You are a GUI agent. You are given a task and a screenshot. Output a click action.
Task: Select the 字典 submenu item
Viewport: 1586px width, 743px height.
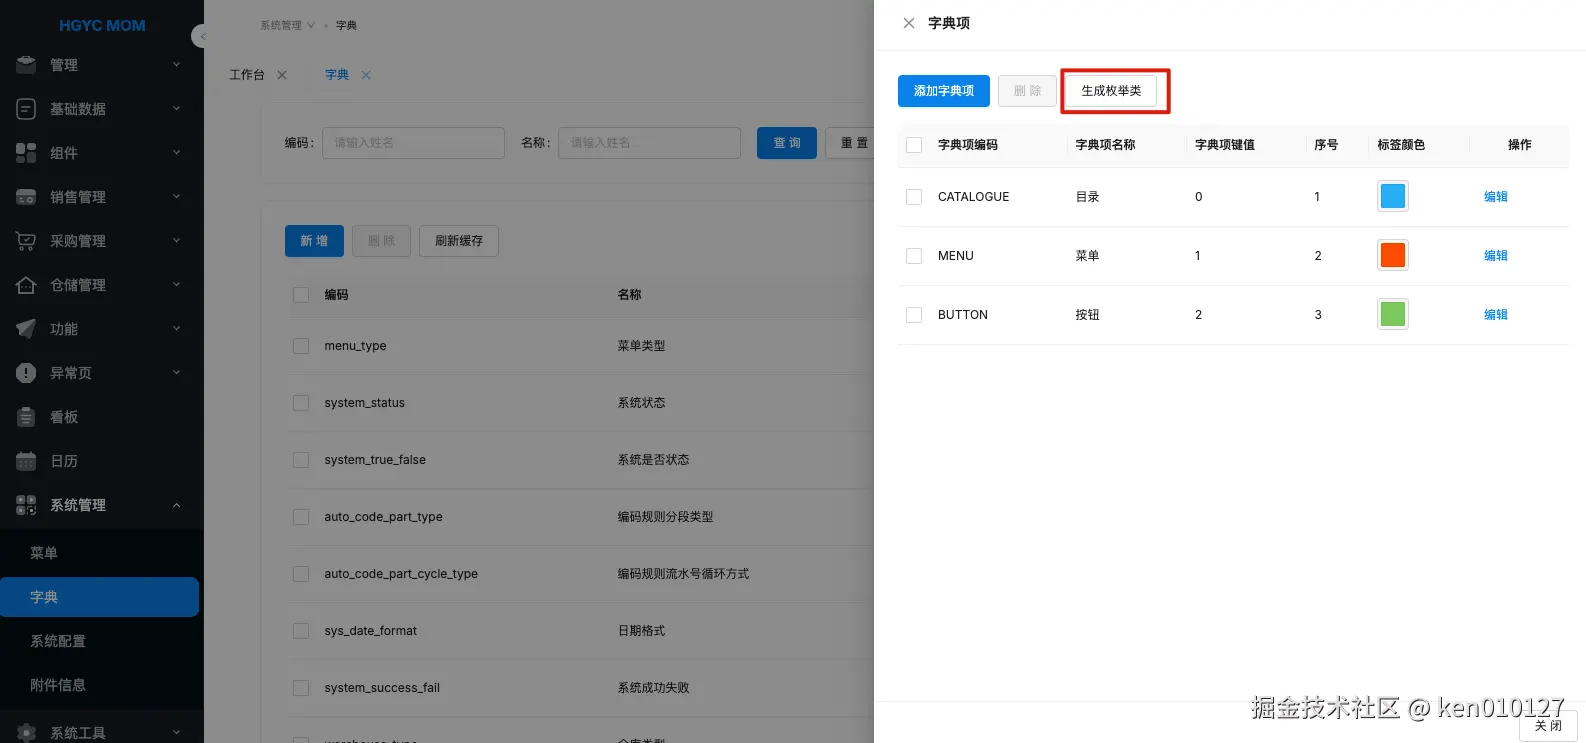[100, 597]
